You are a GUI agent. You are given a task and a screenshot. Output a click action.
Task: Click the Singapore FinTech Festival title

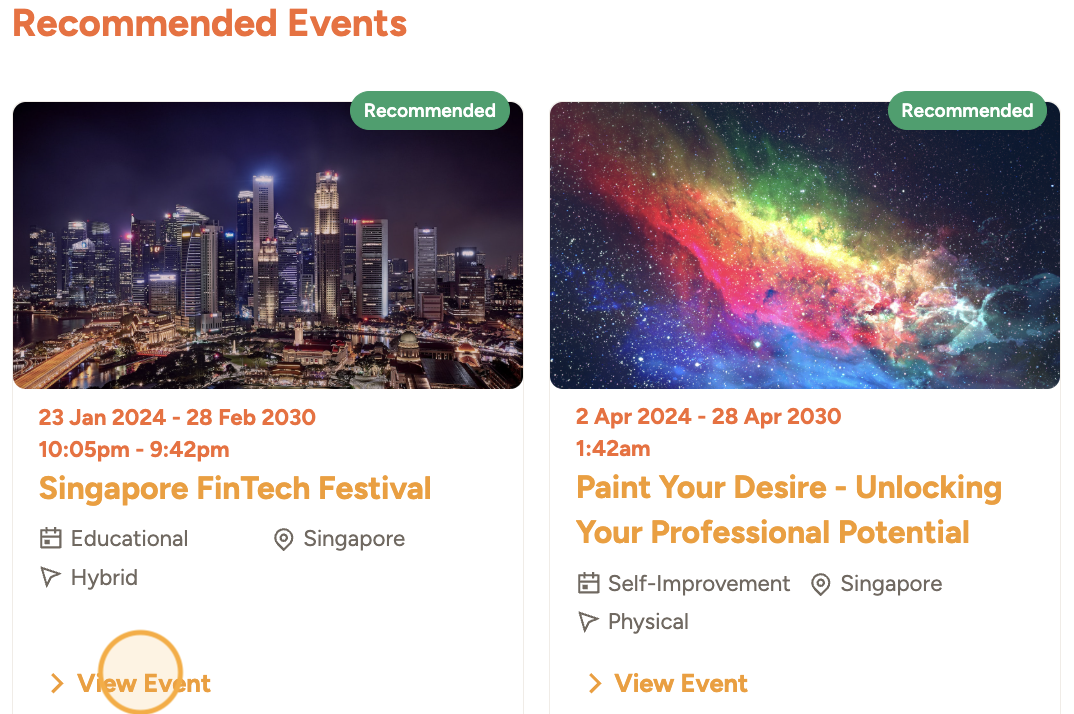pos(235,488)
